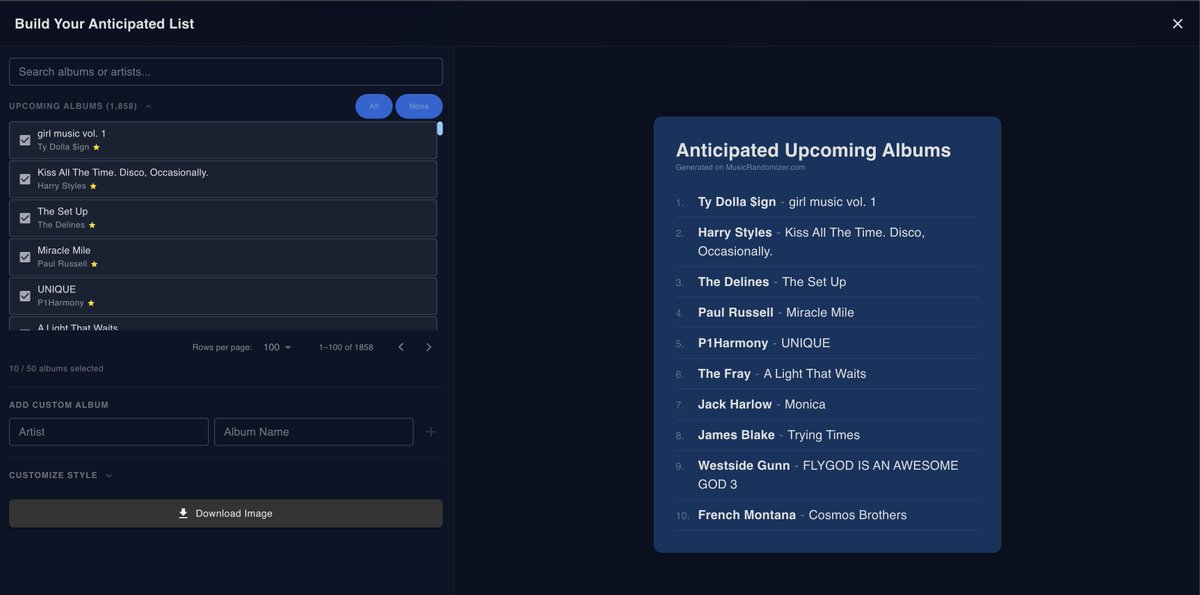Uncheck the Miracle Mile checkbox
This screenshot has width=1200, height=595.
25,257
